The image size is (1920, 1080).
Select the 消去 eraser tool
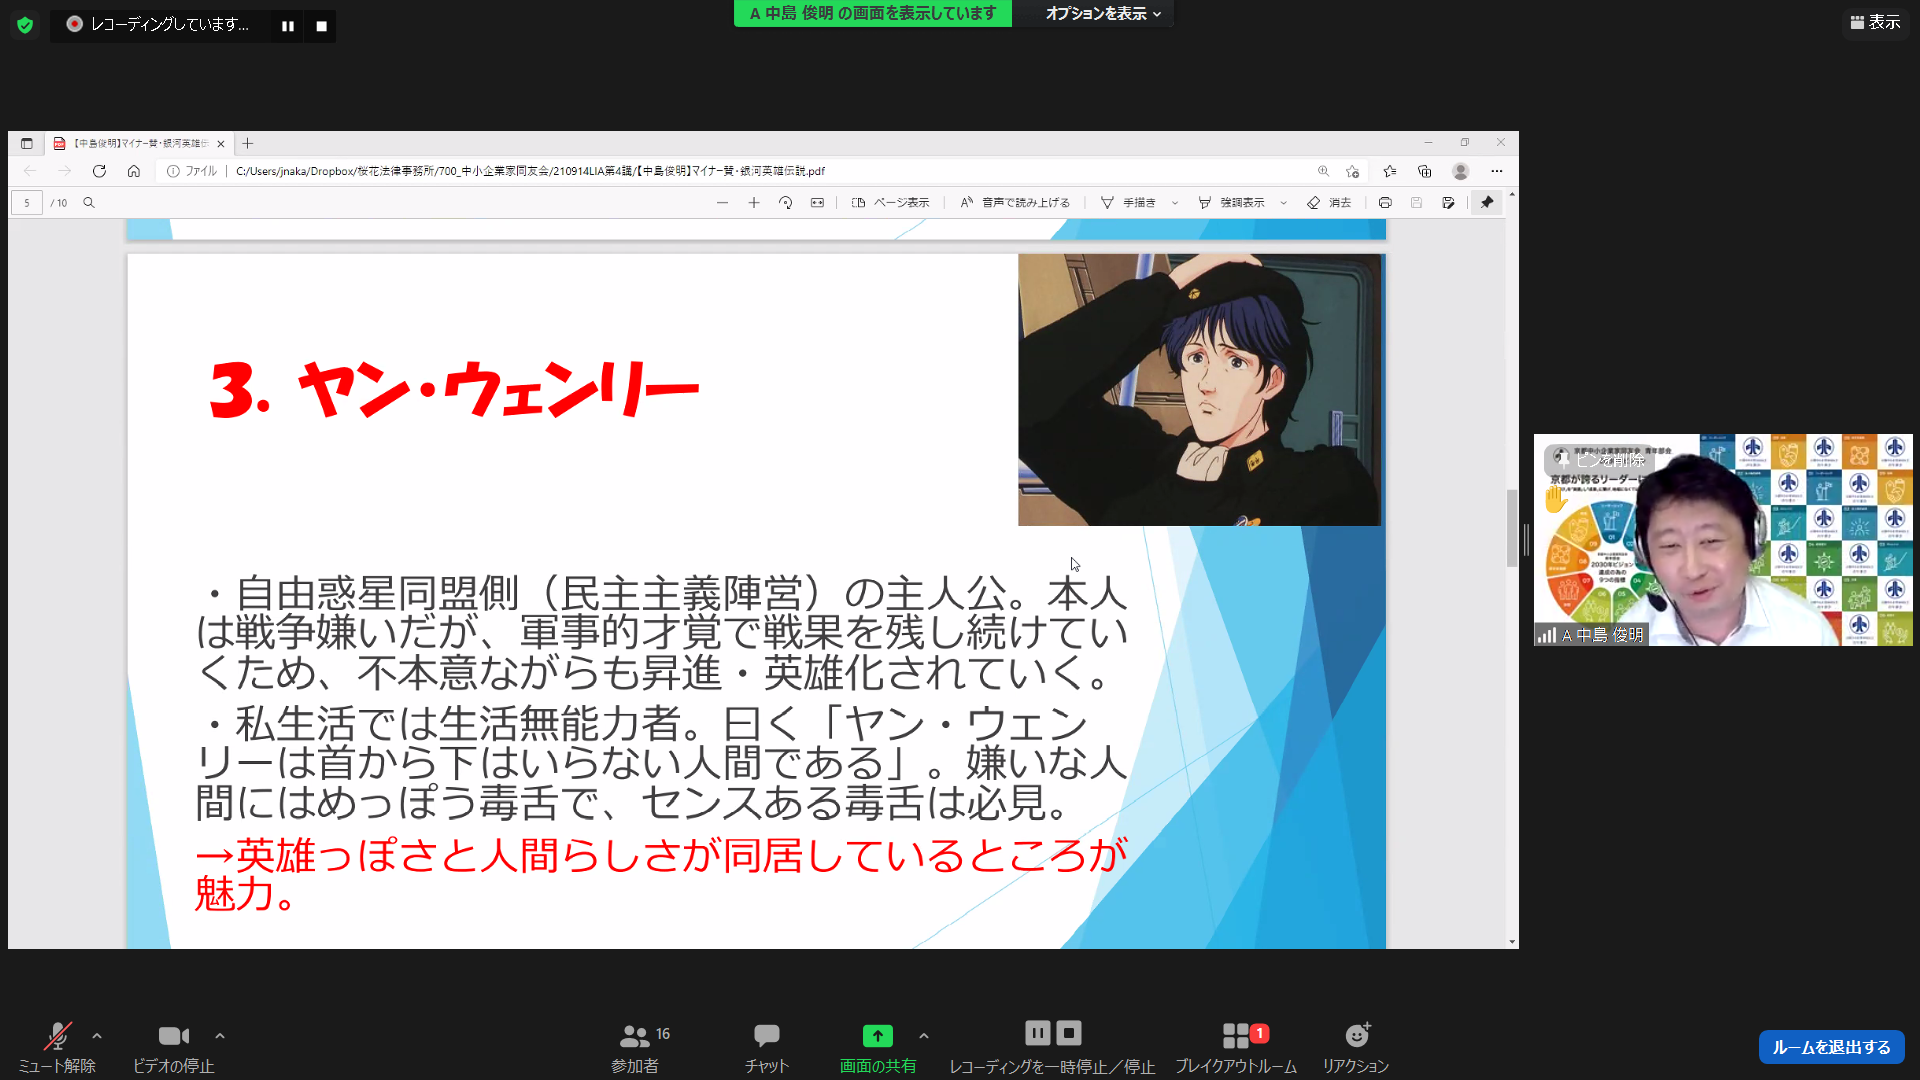[1329, 203]
